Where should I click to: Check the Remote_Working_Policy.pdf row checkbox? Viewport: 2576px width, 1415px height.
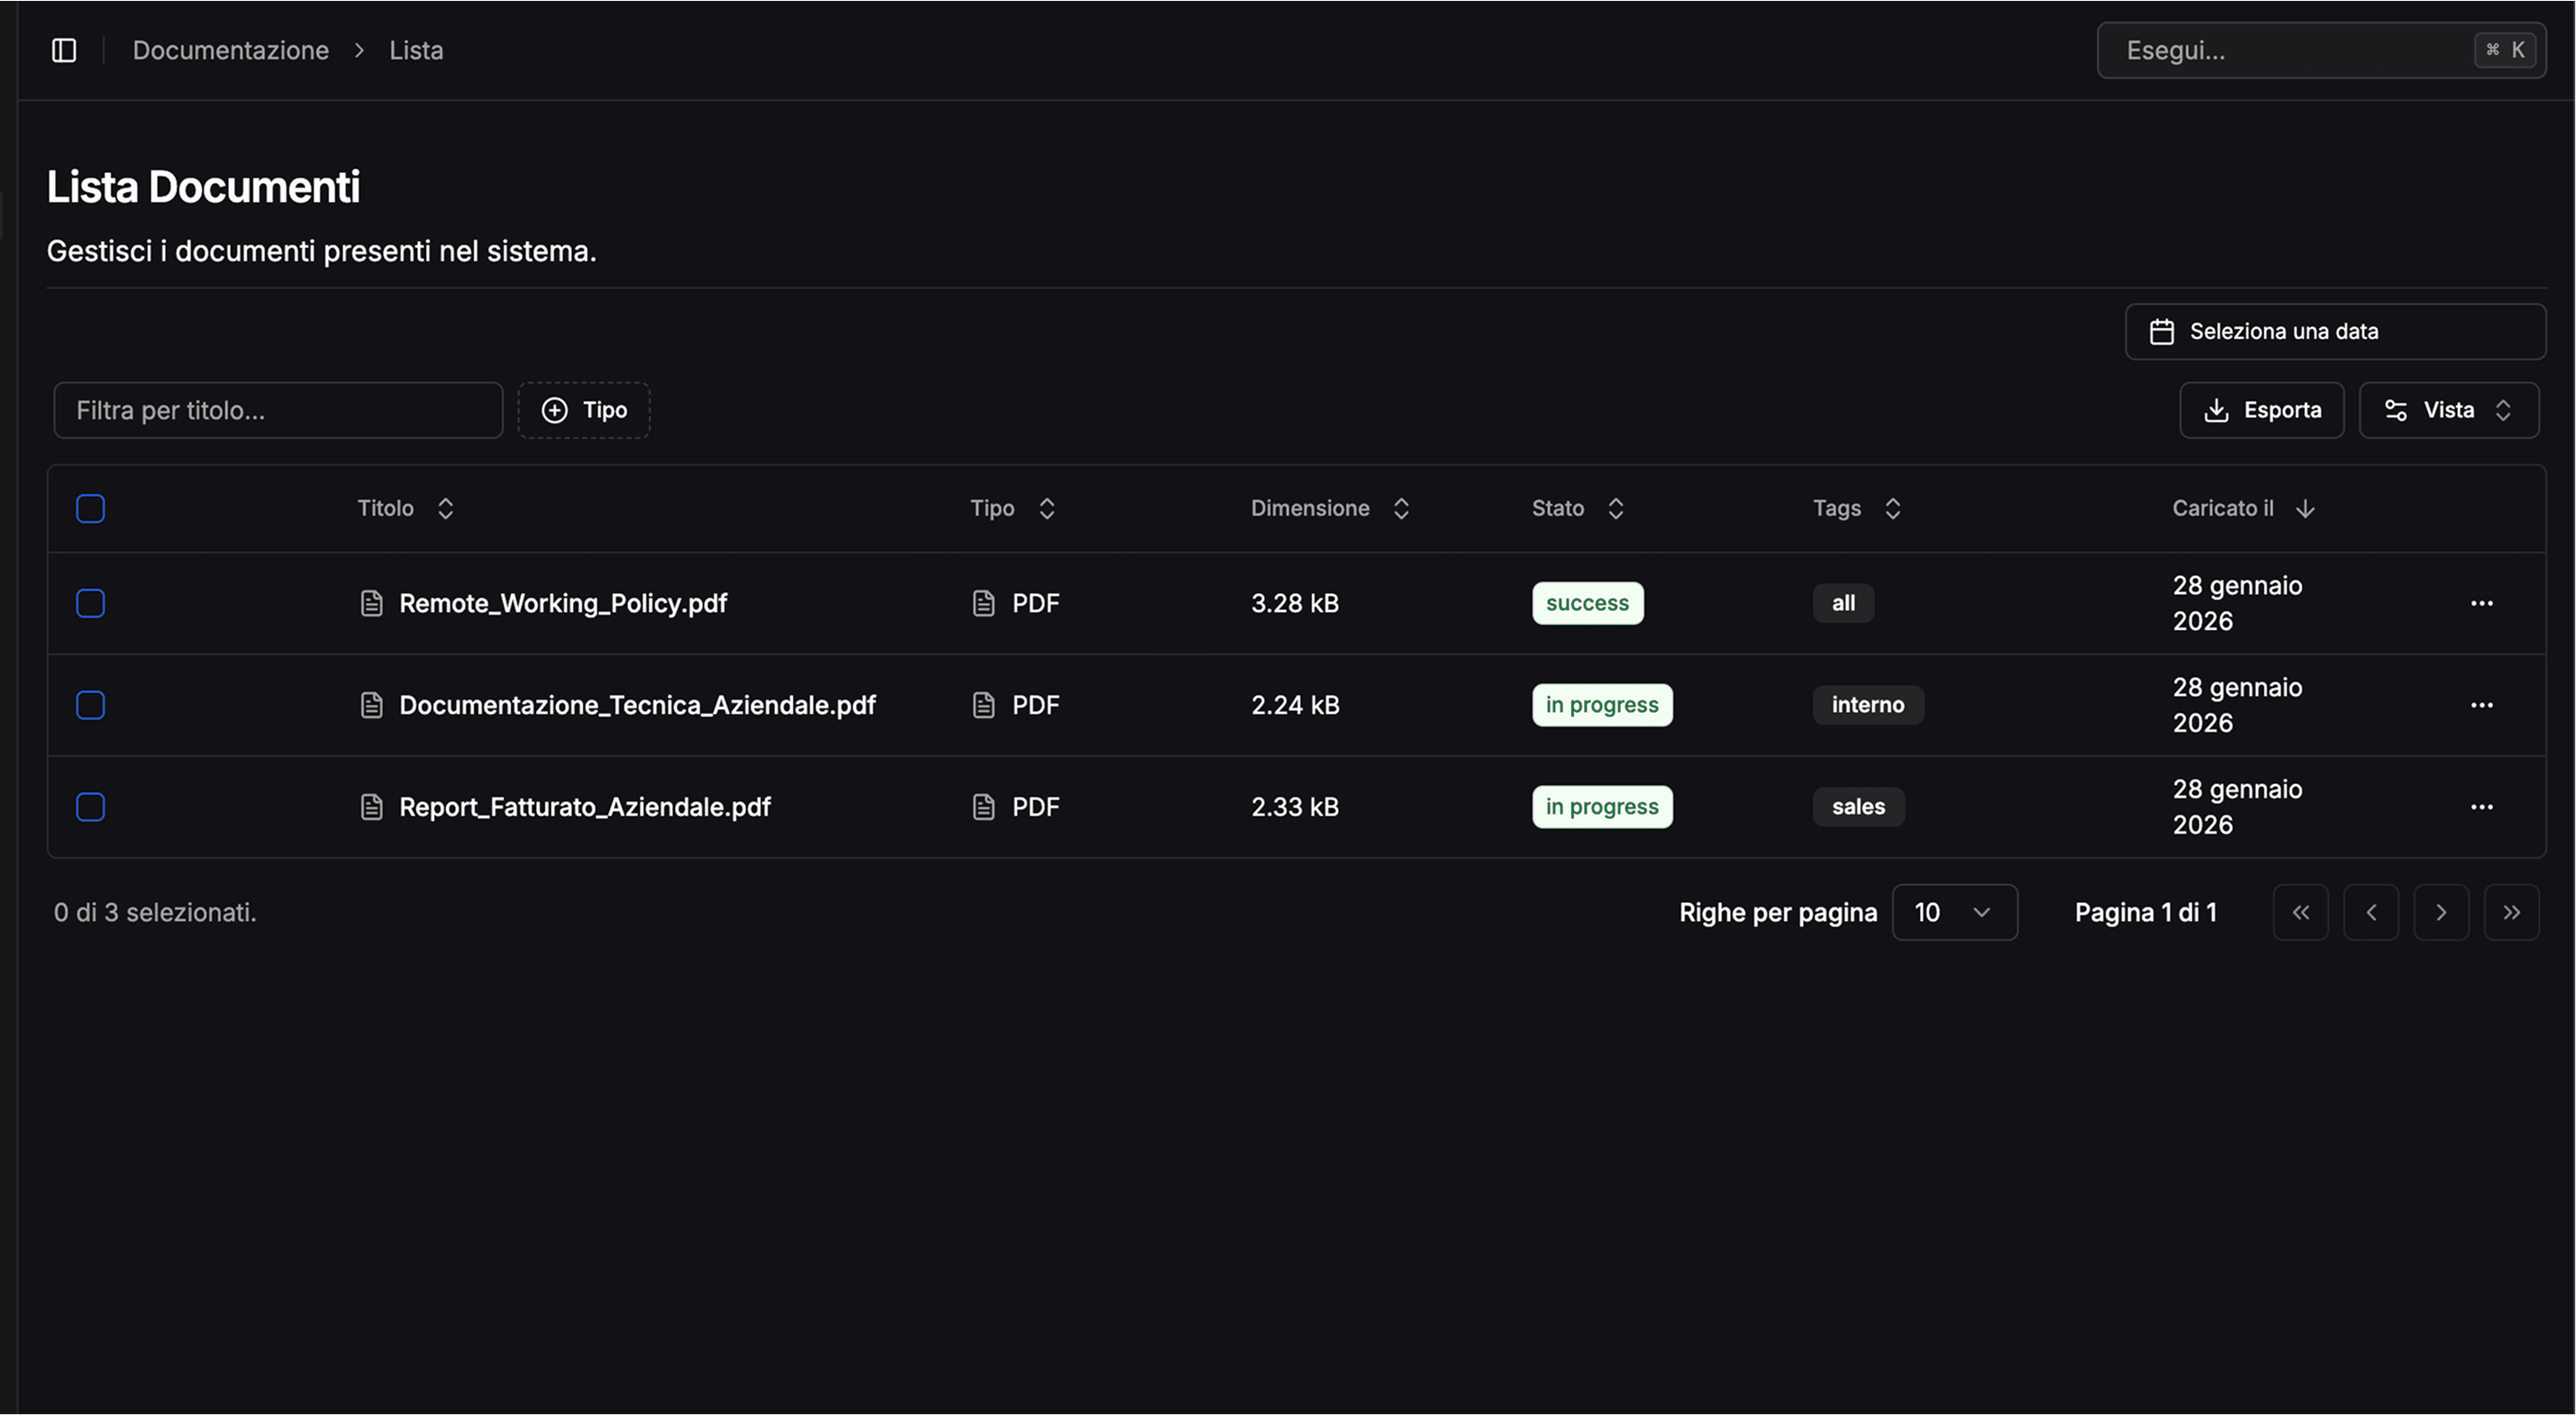pyautogui.click(x=90, y=603)
